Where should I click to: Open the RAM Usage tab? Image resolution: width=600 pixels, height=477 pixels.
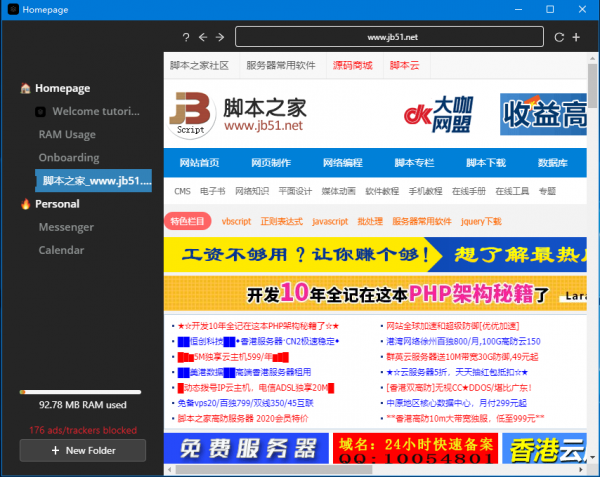click(67, 134)
